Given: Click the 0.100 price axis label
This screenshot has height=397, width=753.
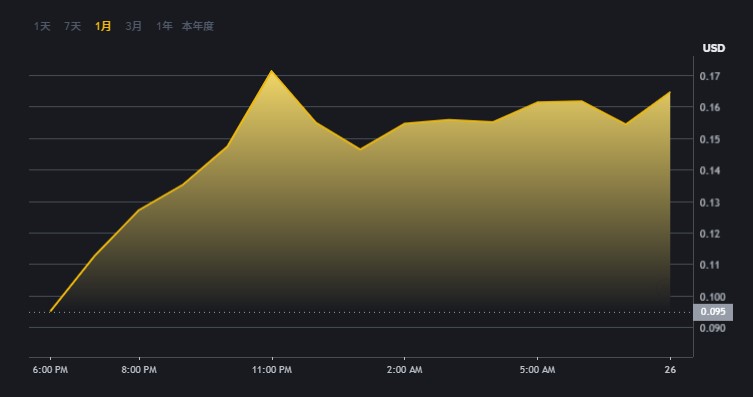Looking at the screenshot, I should [712, 297].
